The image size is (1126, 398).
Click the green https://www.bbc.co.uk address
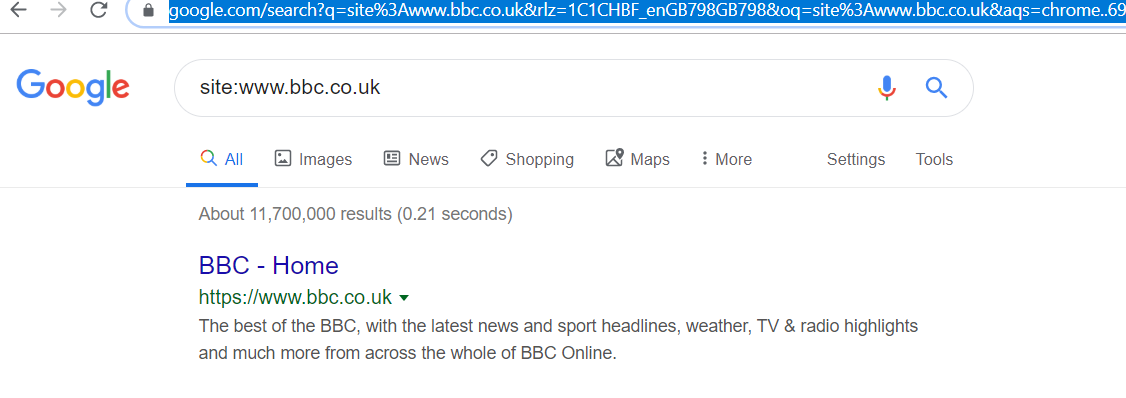tap(295, 297)
